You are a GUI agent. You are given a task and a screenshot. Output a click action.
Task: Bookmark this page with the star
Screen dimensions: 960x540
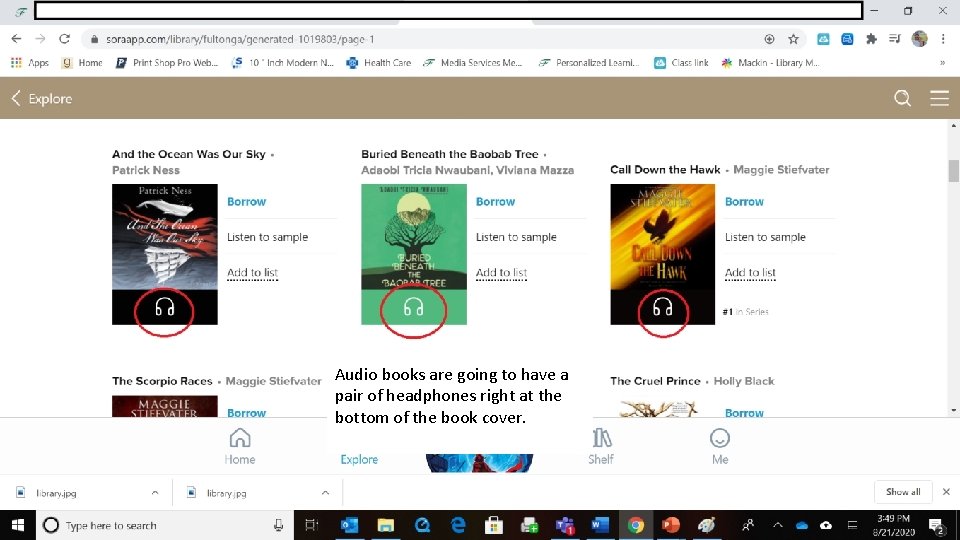pyautogui.click(x=793, y=39)
